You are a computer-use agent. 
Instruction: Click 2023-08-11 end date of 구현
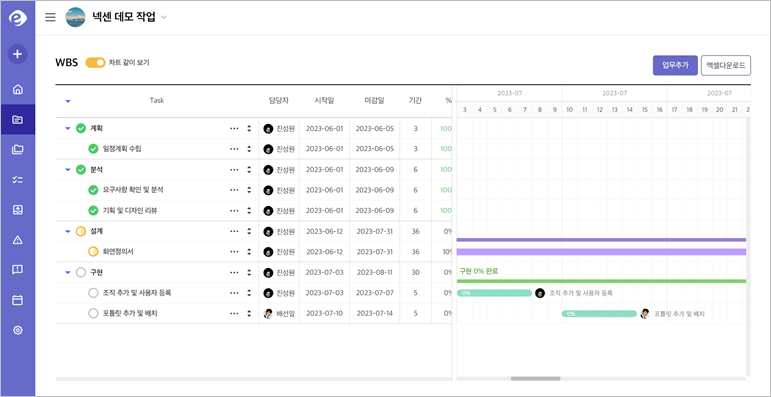tap(375, 273)
